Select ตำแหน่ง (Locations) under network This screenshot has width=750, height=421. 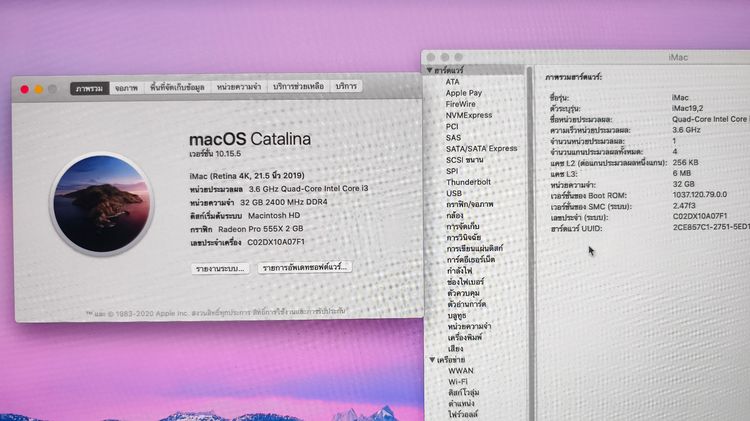pos(462,403)
